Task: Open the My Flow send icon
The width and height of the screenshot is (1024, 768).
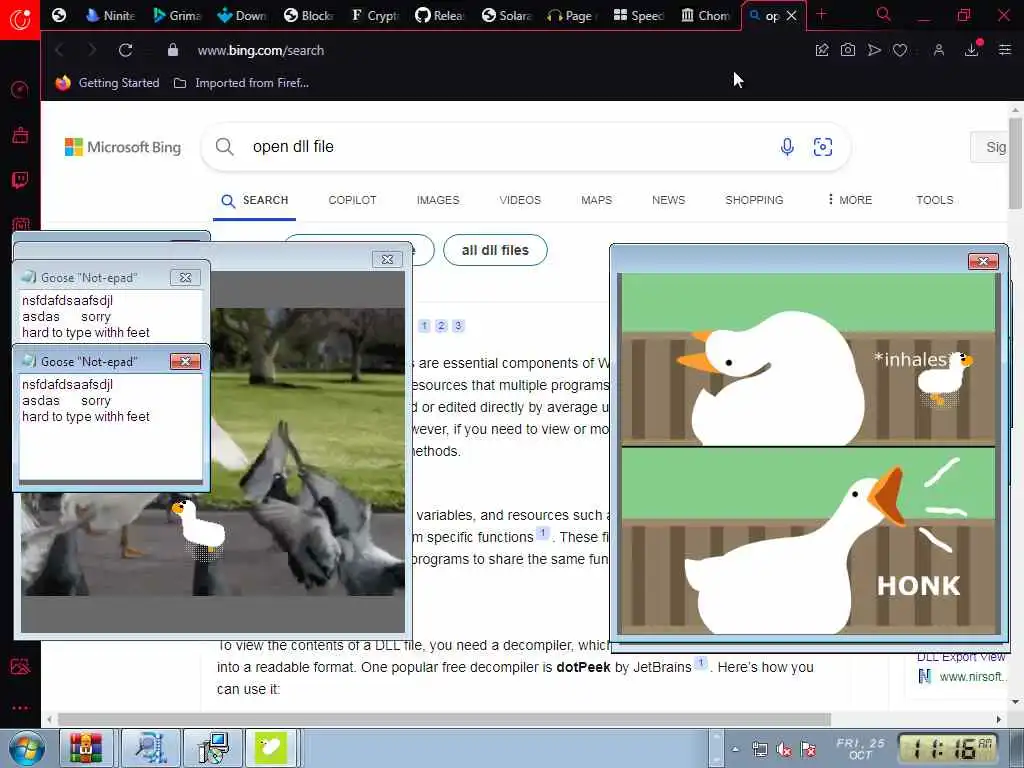Action: (874, 50)
